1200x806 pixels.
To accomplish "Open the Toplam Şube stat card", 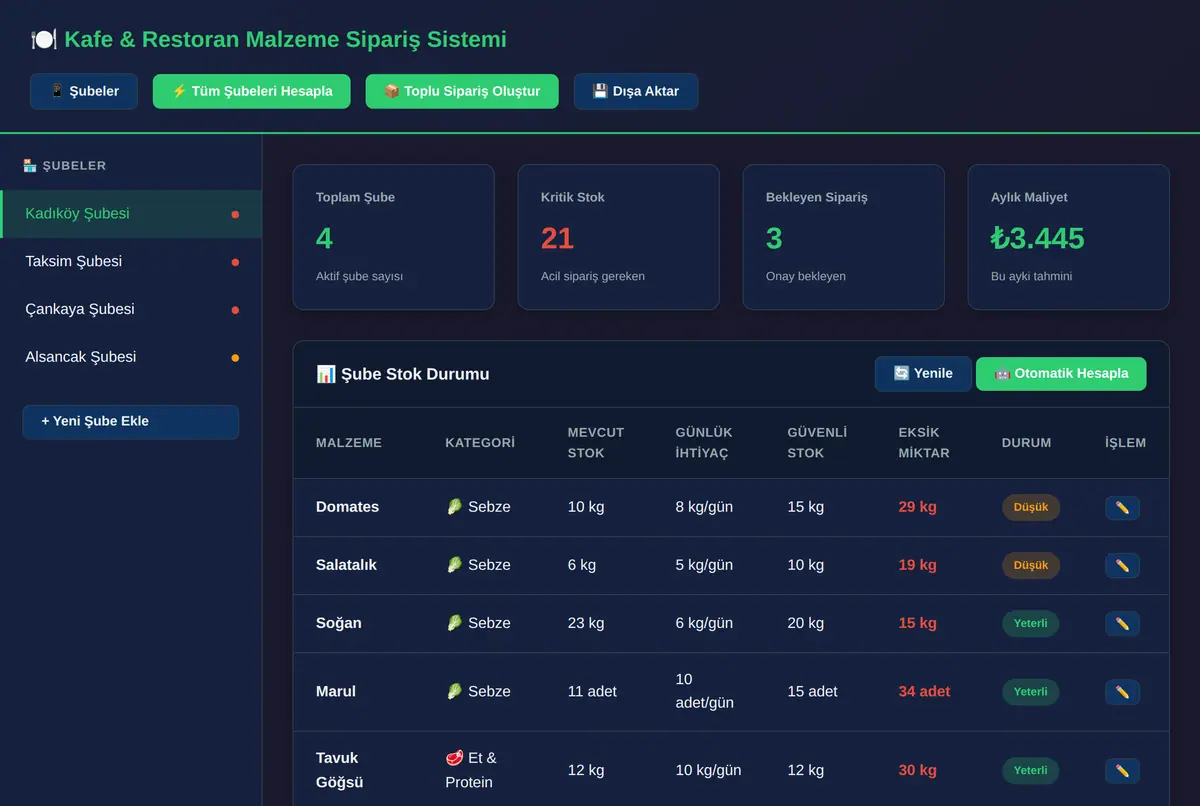I will [394, 237].
